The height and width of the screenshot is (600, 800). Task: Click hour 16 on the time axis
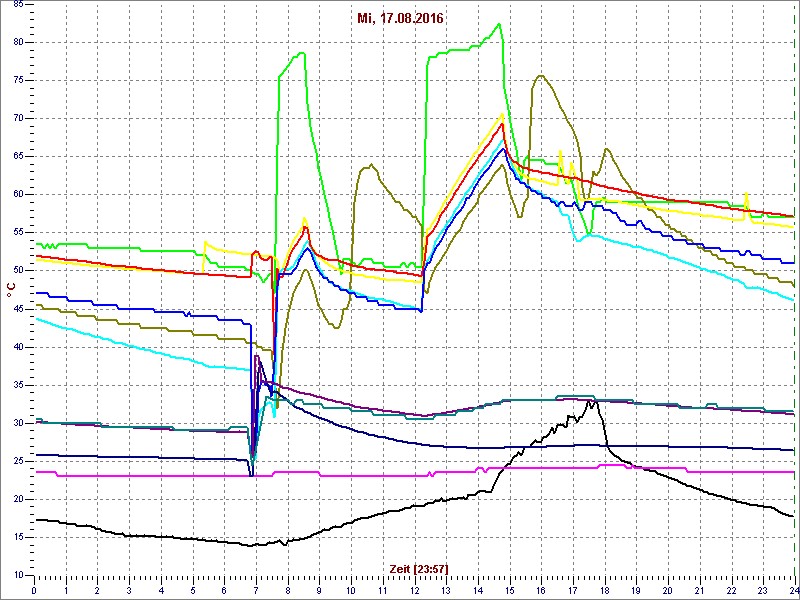(x=541, y=588)
